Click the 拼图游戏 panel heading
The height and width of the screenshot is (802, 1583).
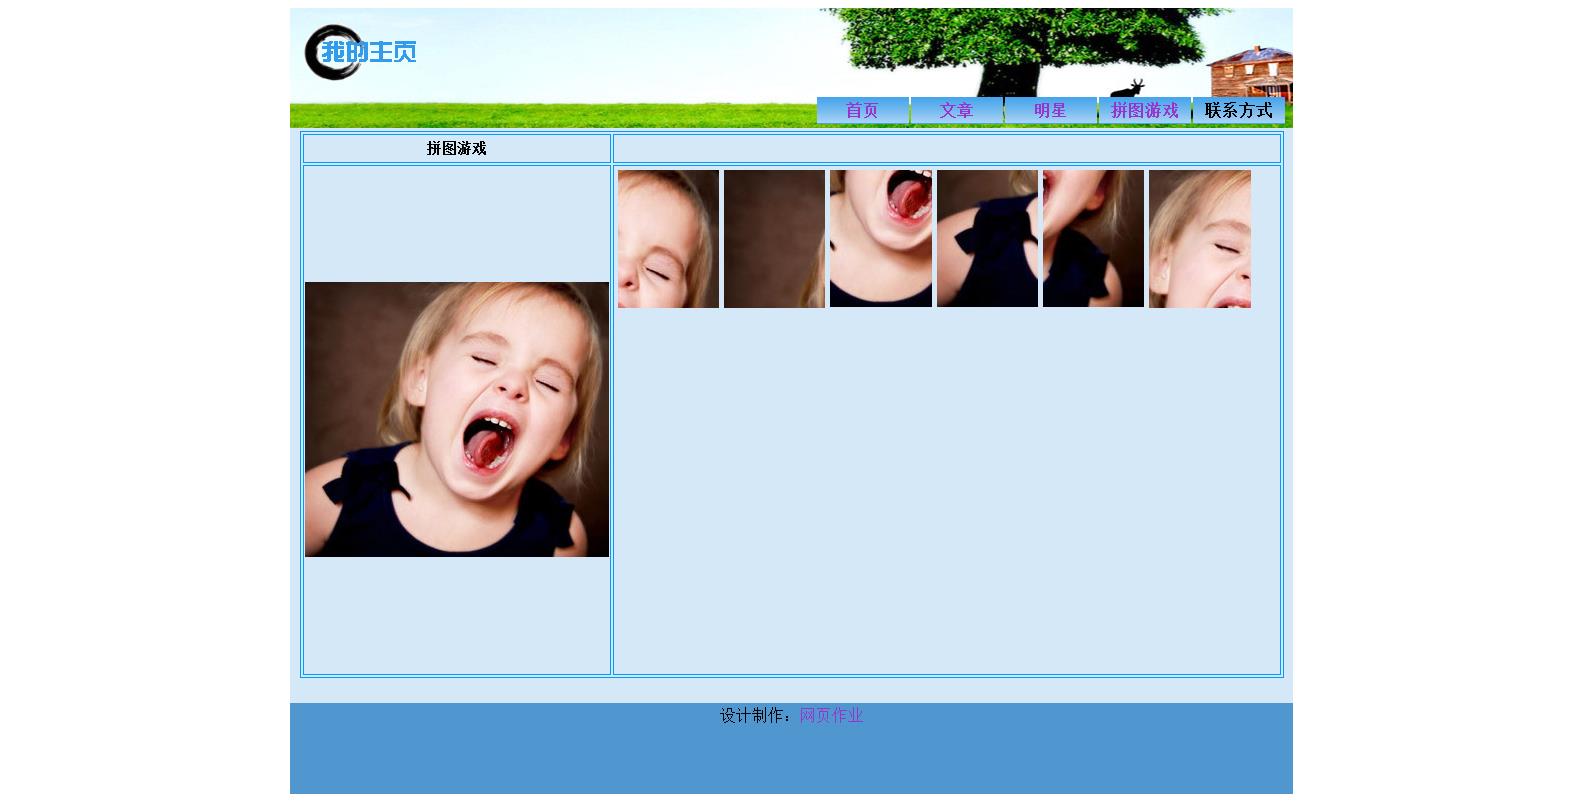457,148
